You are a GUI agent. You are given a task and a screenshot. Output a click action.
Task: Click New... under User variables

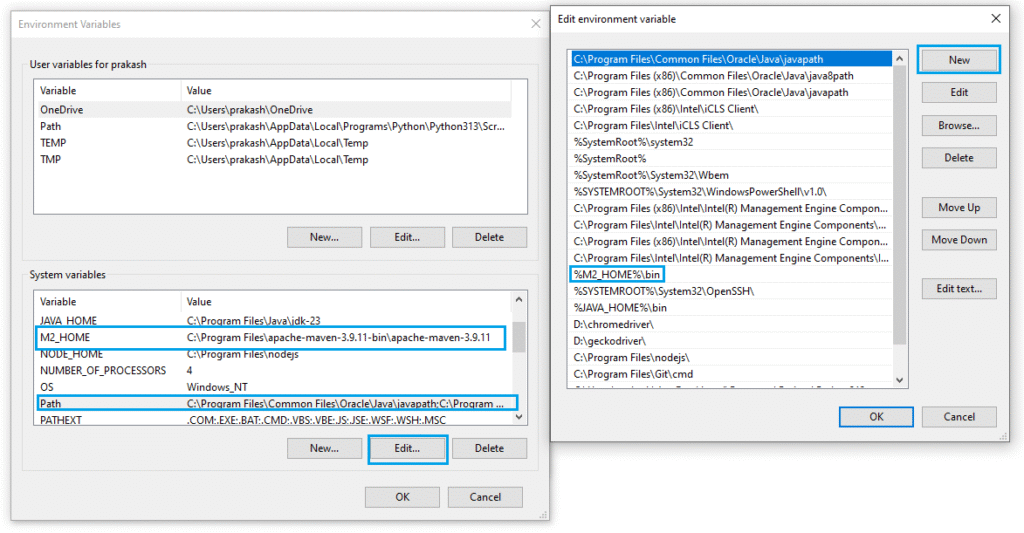coord(324,237)
